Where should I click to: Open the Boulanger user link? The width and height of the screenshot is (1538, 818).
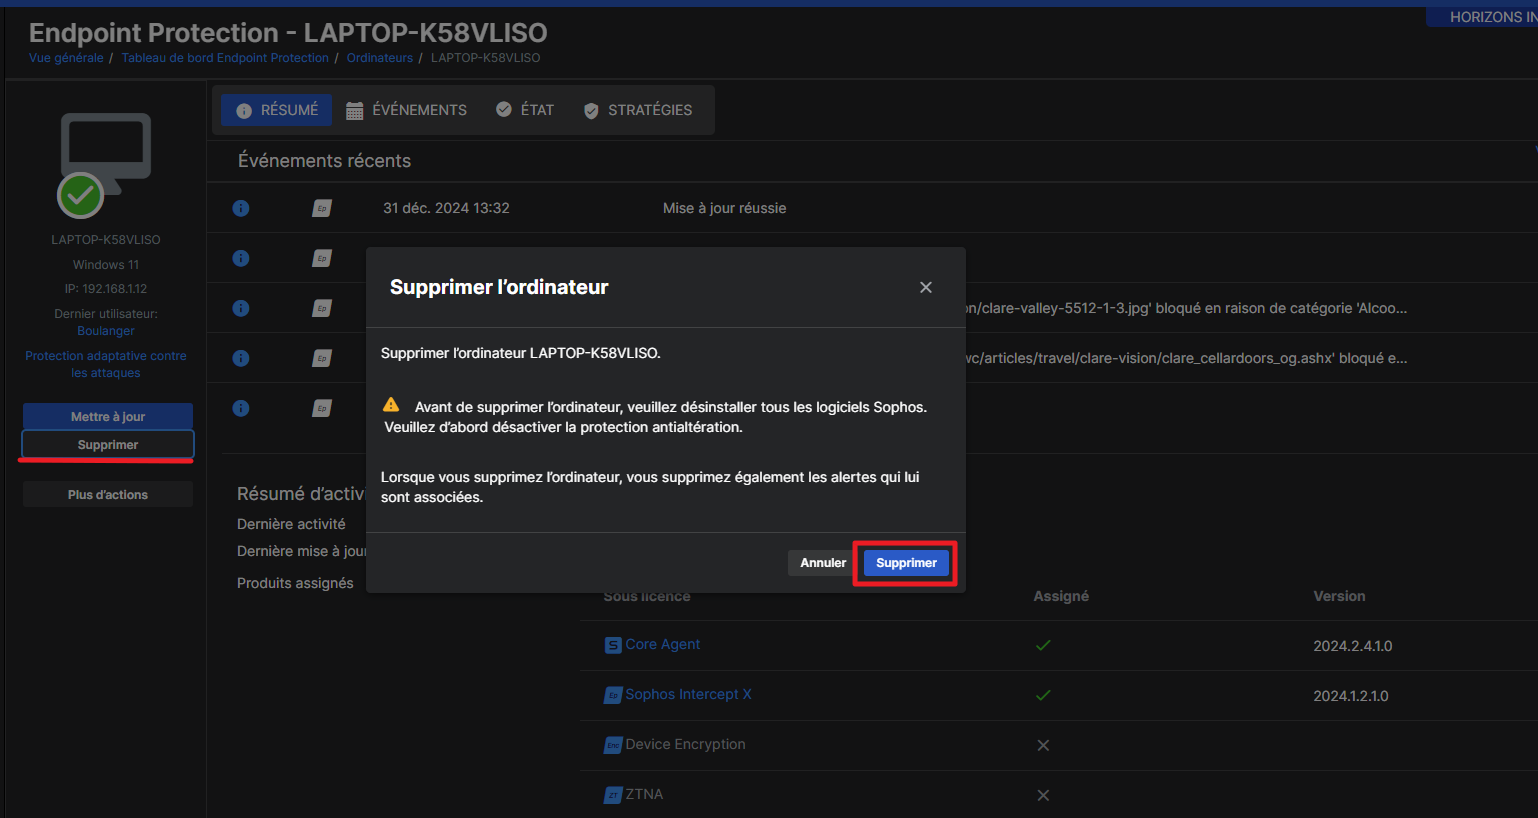106,331
